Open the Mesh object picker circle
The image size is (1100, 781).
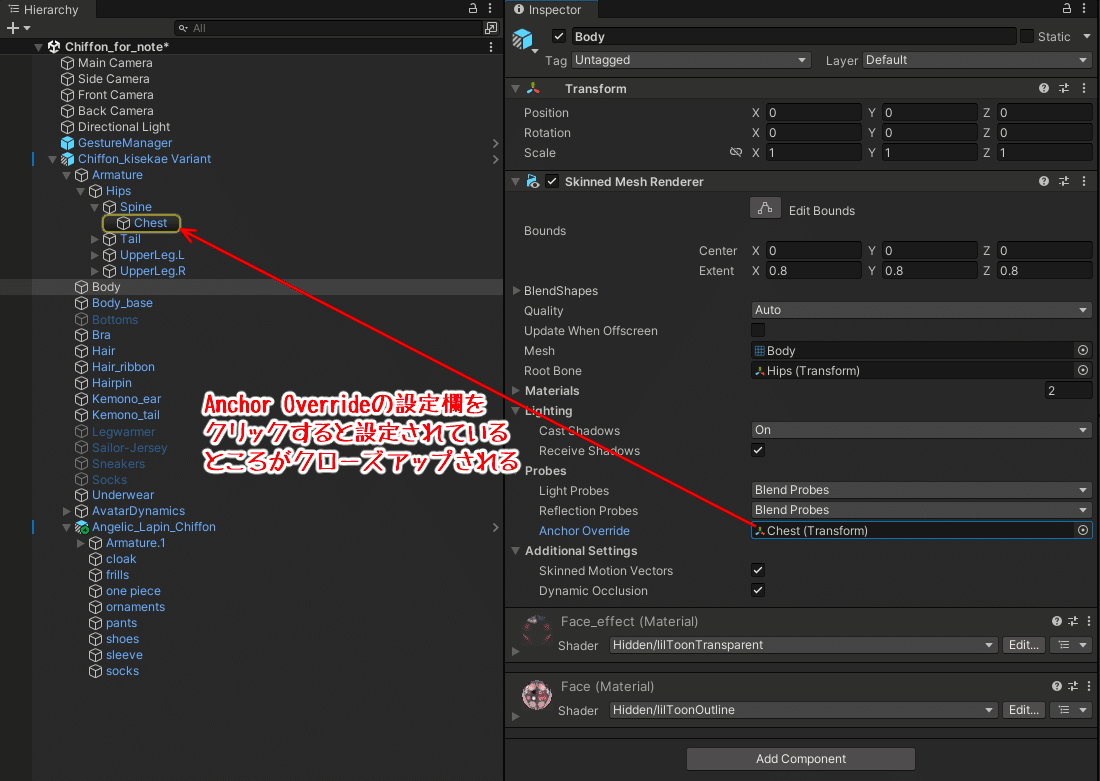pyautogui.click(x=1083, y=350)
